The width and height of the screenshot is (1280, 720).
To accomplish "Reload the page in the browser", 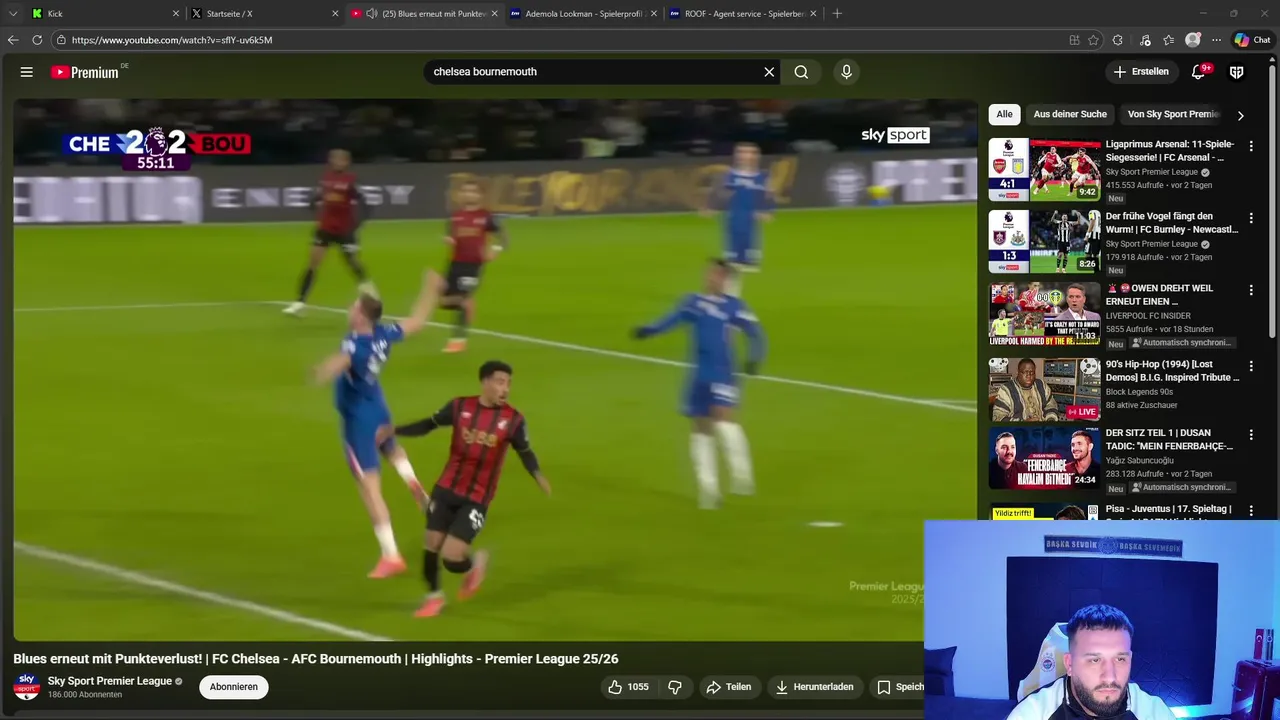I will (x=37, y=40).
